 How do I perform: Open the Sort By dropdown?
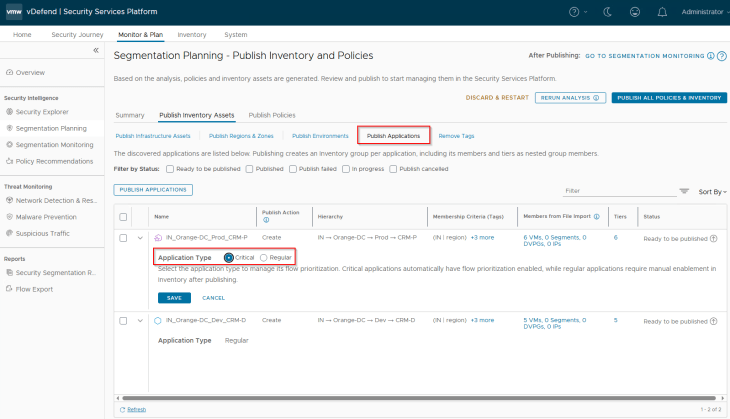tap(713, 190)
